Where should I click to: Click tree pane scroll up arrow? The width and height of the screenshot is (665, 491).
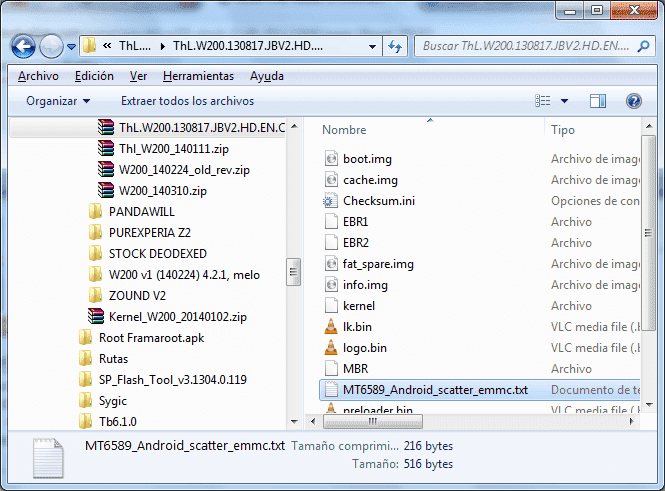point(294,127)
